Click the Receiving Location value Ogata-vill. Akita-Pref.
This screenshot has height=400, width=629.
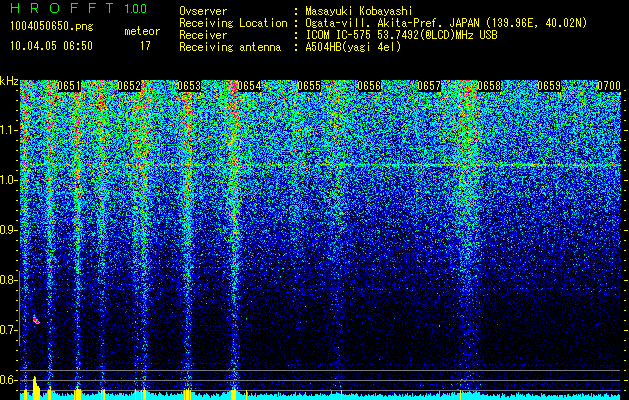375,23
